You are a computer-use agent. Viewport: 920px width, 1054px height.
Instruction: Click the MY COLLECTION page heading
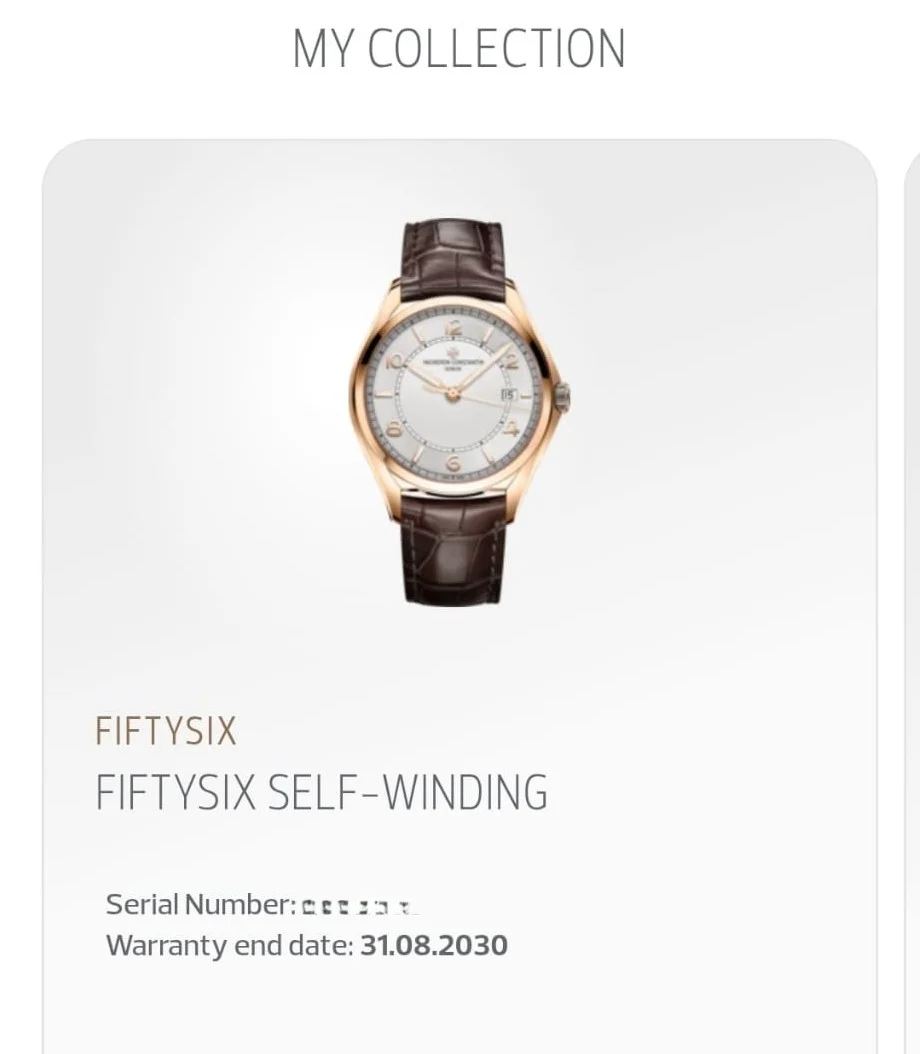[459, 49]
